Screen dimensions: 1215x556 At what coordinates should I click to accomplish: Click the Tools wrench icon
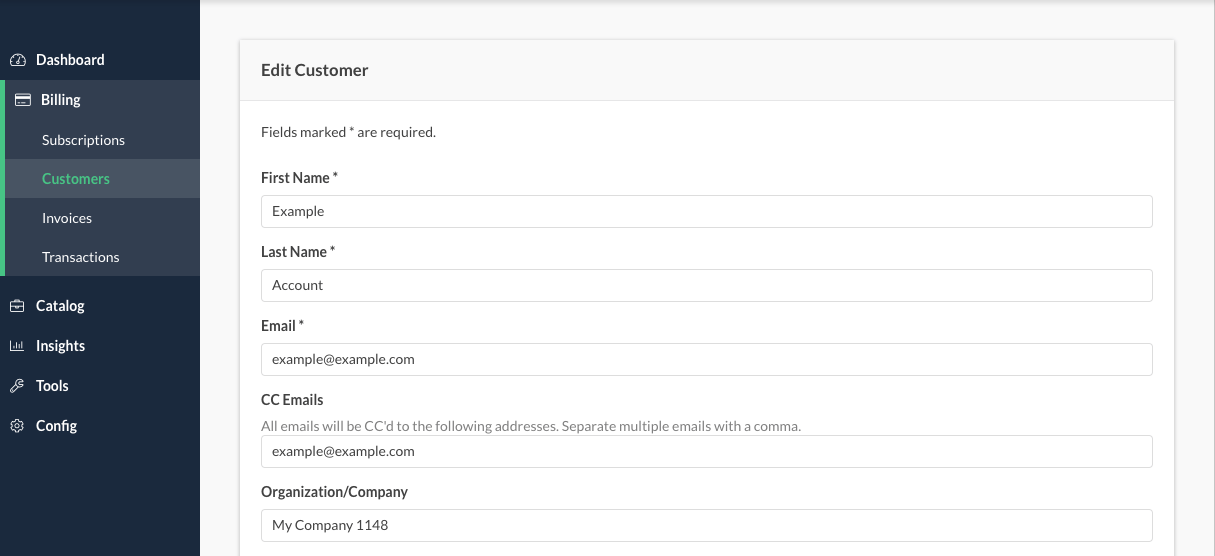point(17,386)
